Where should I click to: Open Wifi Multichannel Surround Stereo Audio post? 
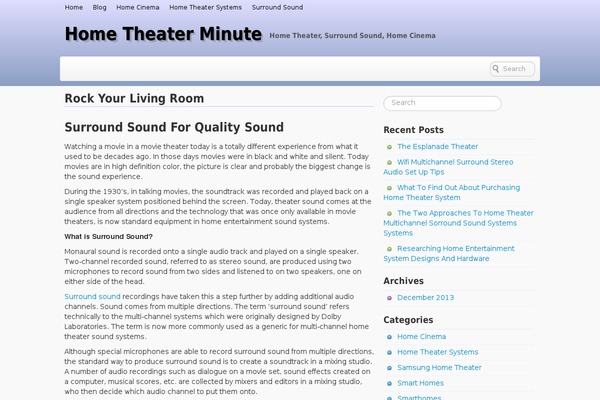point(448,167)
